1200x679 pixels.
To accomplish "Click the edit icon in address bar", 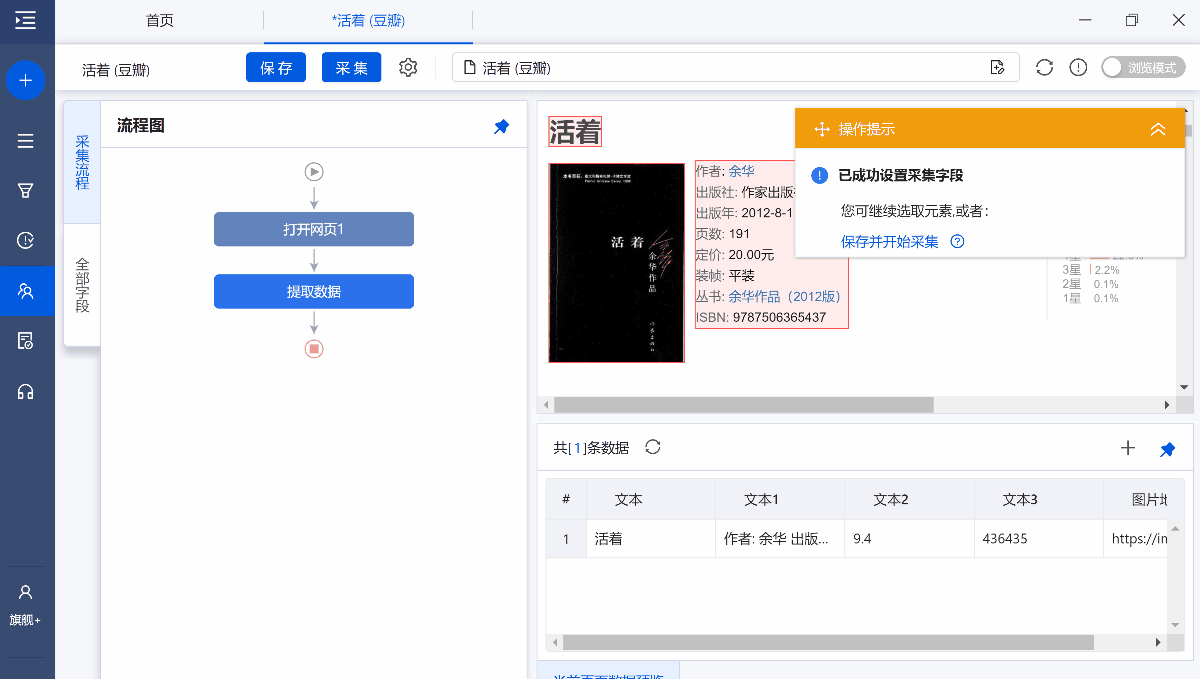I will tap(997, 67).
